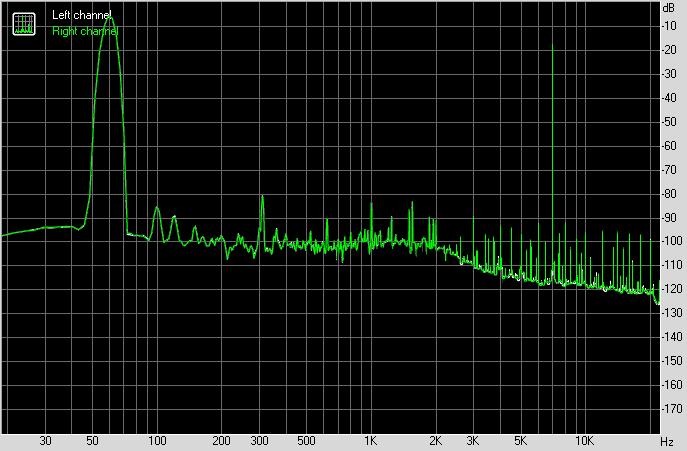Click the 'dB' axis unit label
Screen dimensions: 687x451
click(669, 8)
